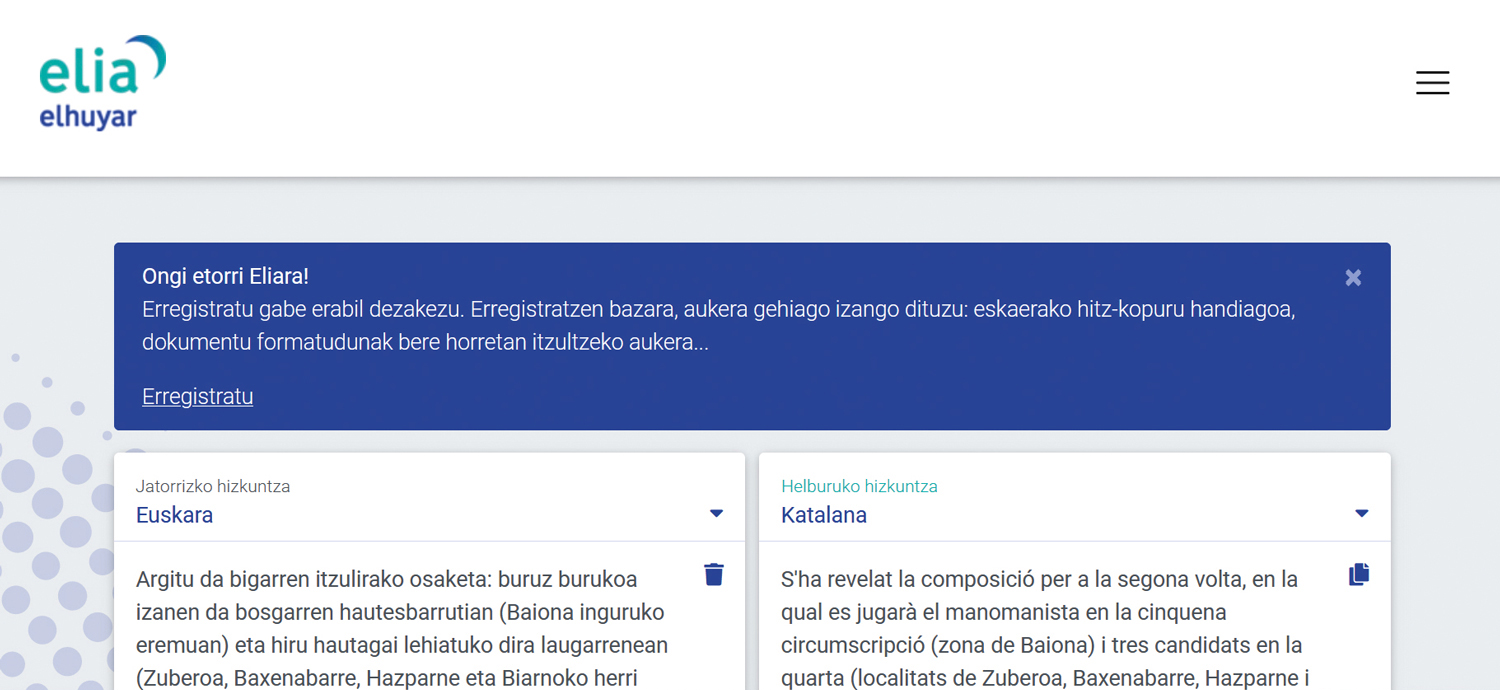Open the hamburger menu
This screenshot has width=1500, height=690.
pyautogui.click(x=1432, y=83)
